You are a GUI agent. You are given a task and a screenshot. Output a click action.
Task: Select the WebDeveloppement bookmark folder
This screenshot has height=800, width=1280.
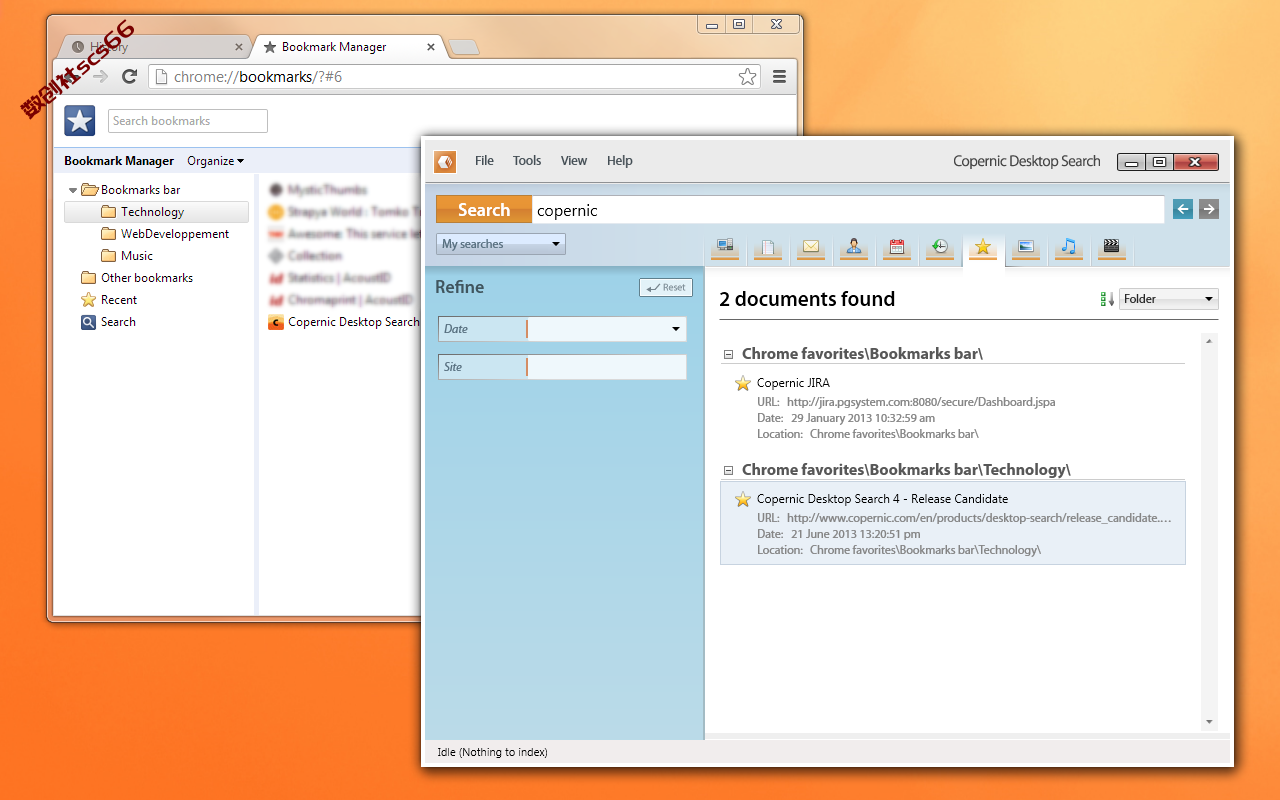click(165, 234)
